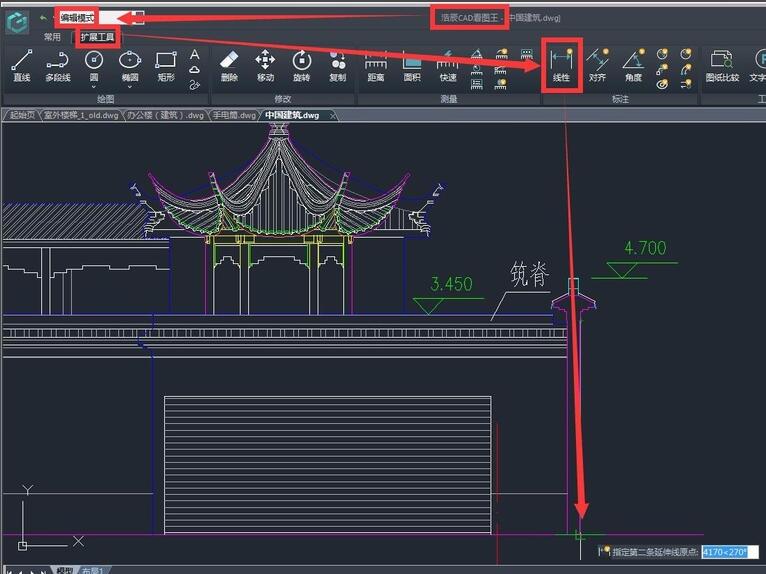
Task: Switch to the 办公楼（建筑）.dwg document tab
Action: 165,116
